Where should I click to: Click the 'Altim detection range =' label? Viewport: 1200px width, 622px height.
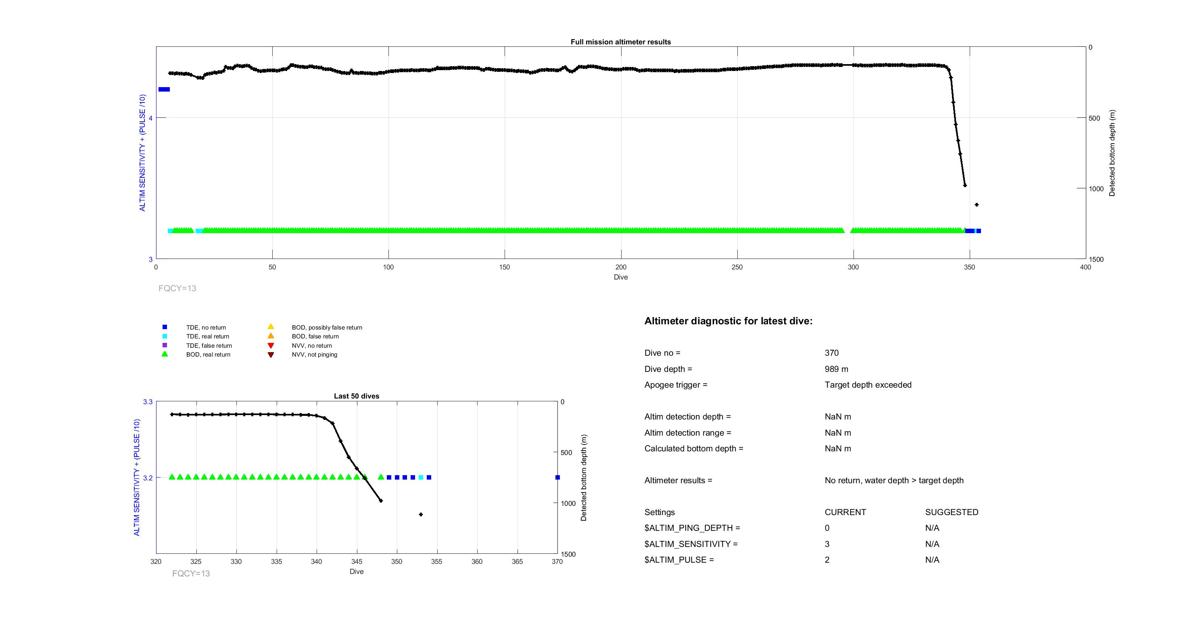(688, 433)
